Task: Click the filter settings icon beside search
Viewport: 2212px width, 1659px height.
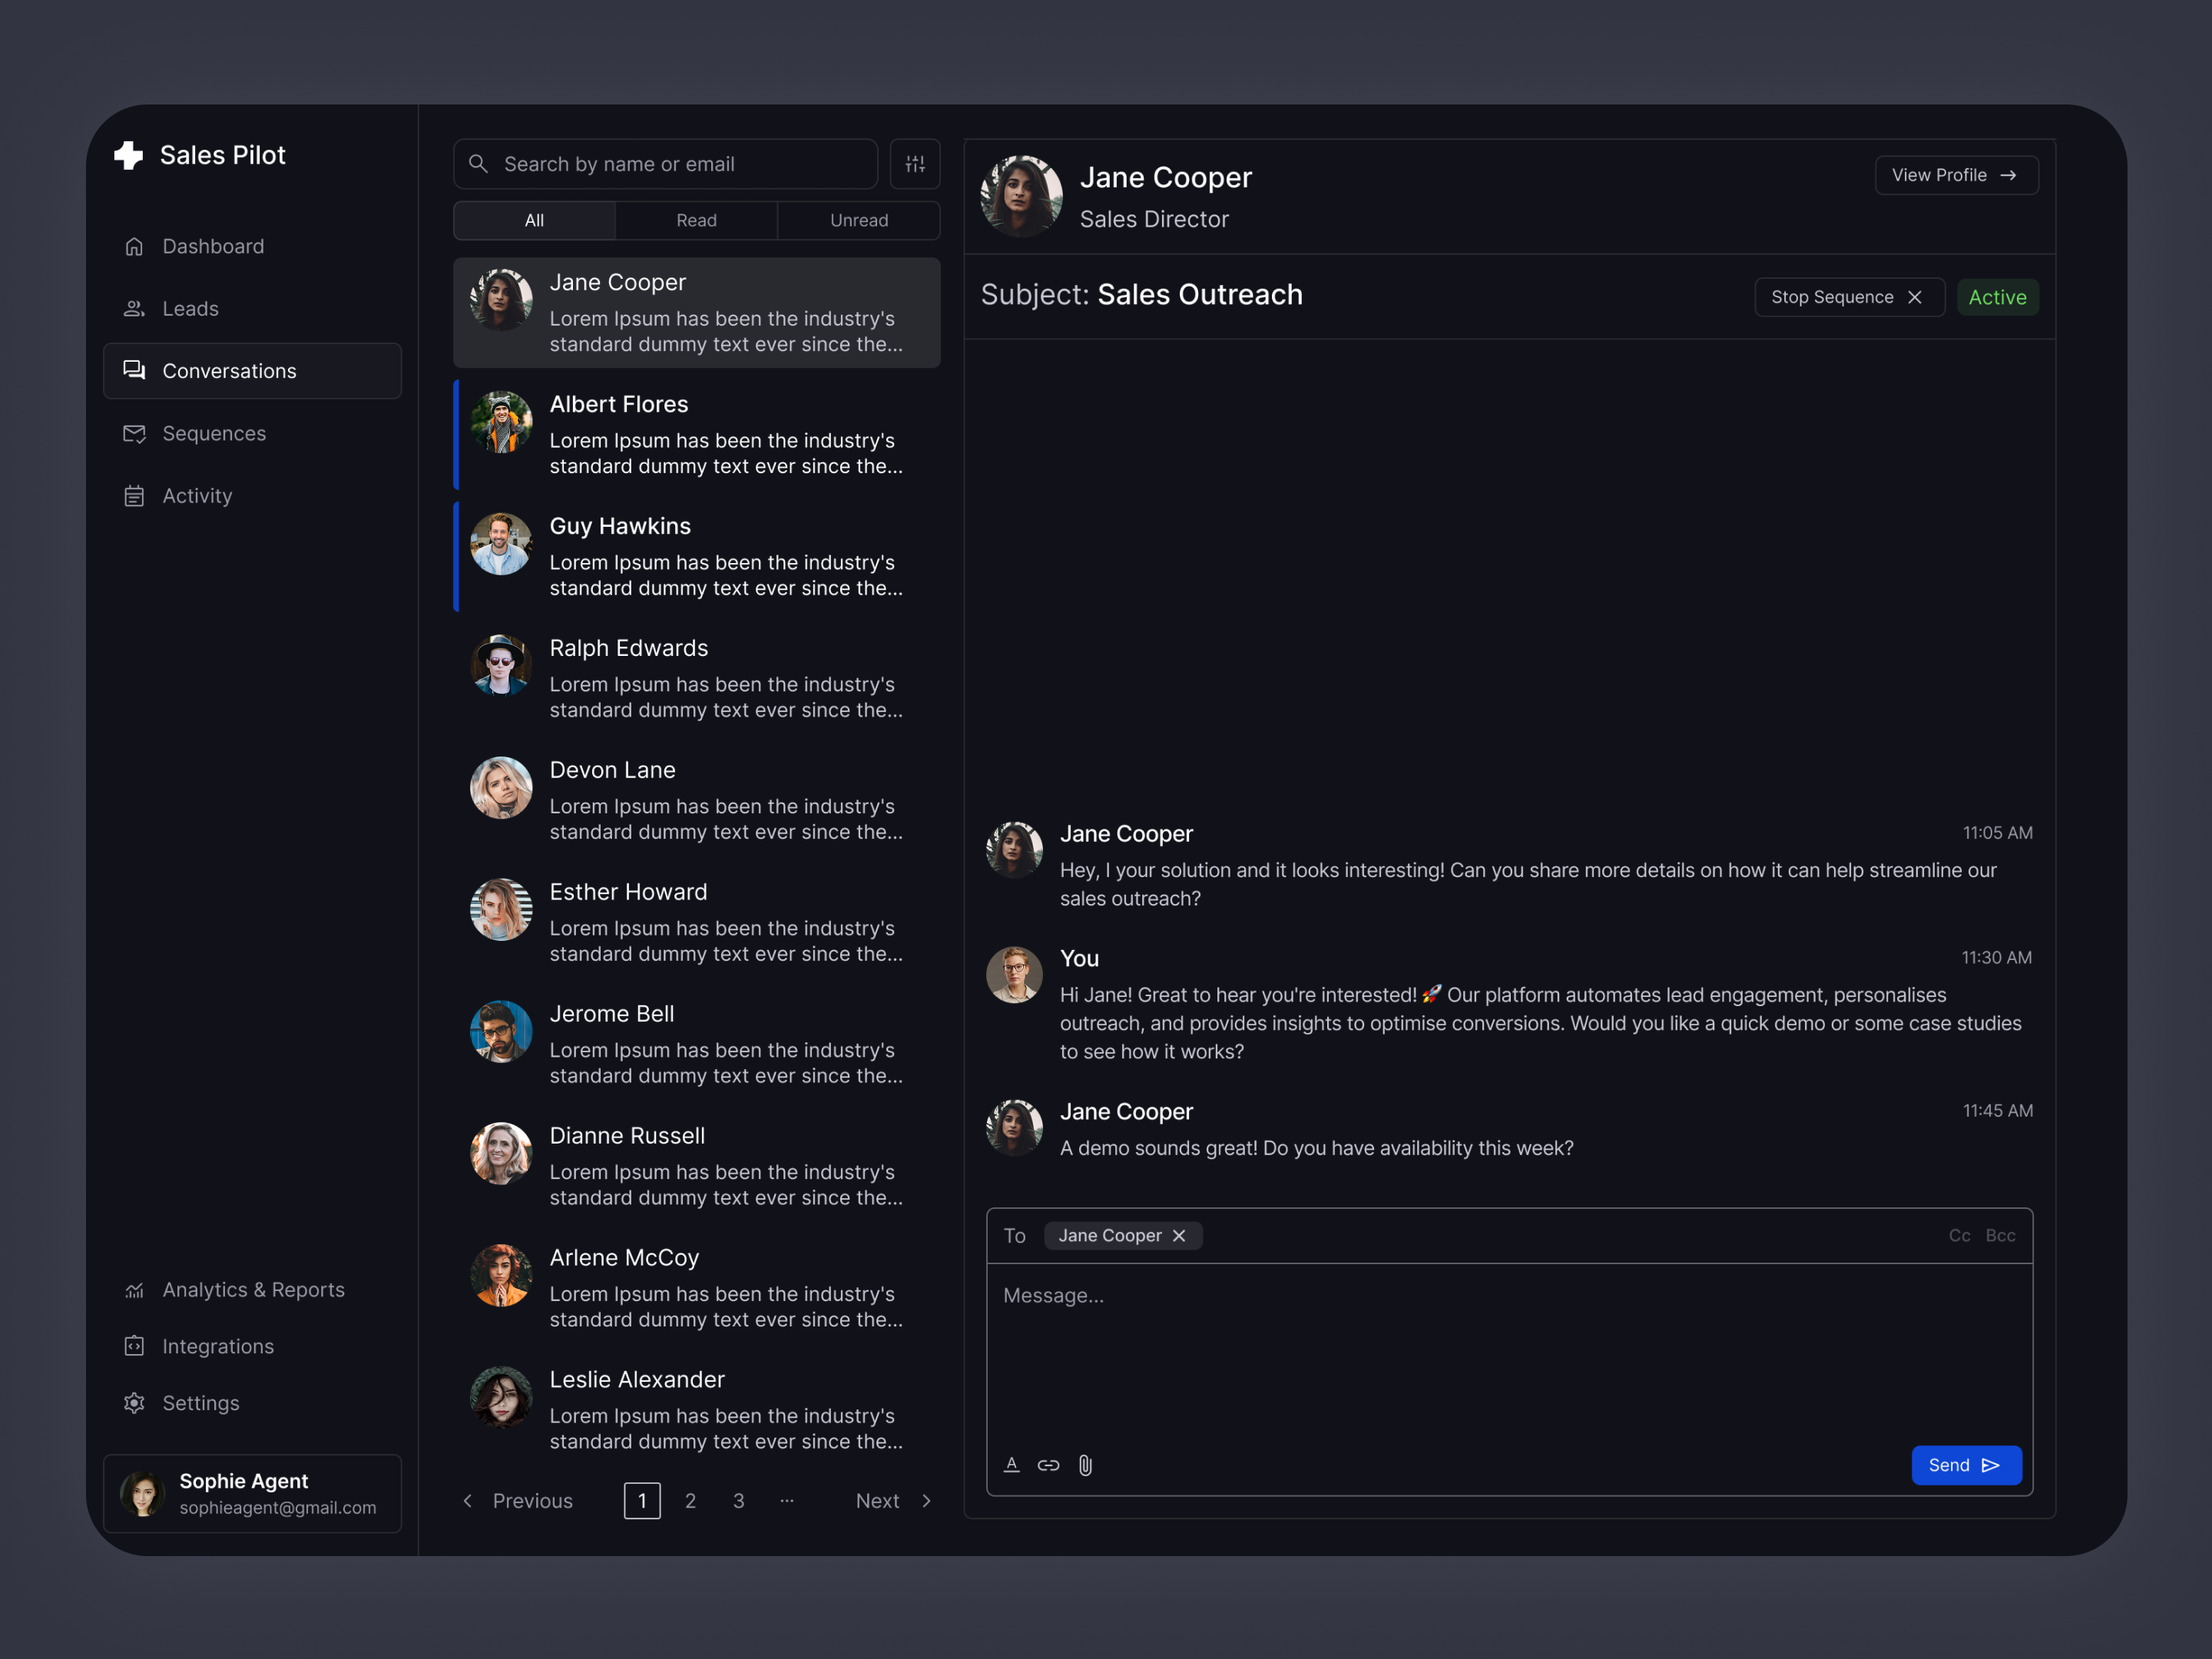Action: coord(914,164)
